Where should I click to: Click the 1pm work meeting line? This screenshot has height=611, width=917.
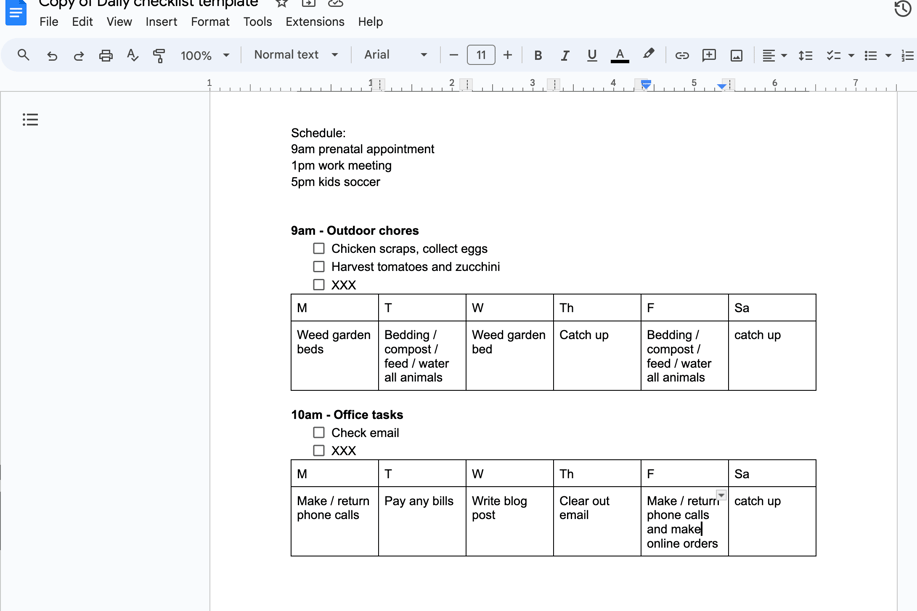click(342, 165)
